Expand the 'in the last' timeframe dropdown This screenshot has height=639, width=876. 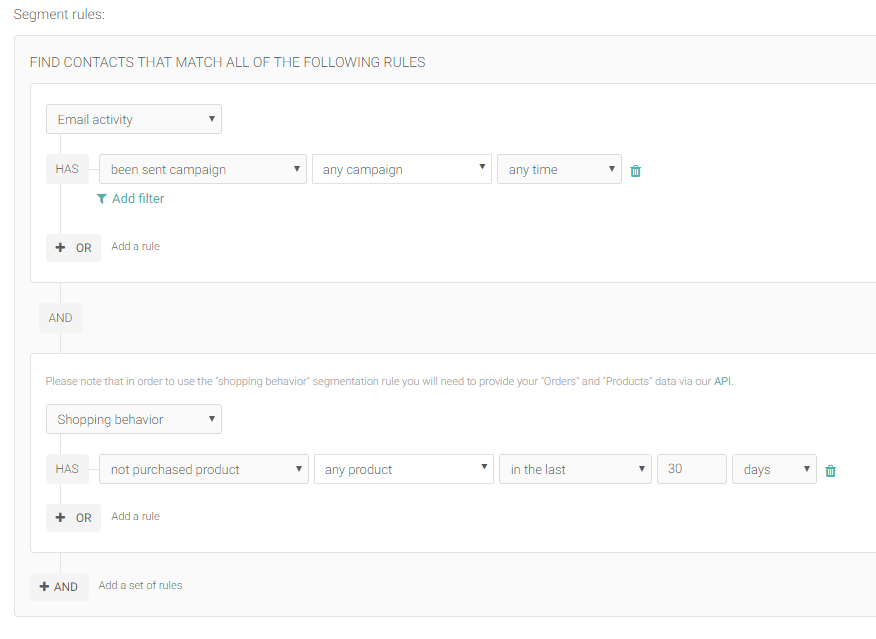[x=575, y=469]
